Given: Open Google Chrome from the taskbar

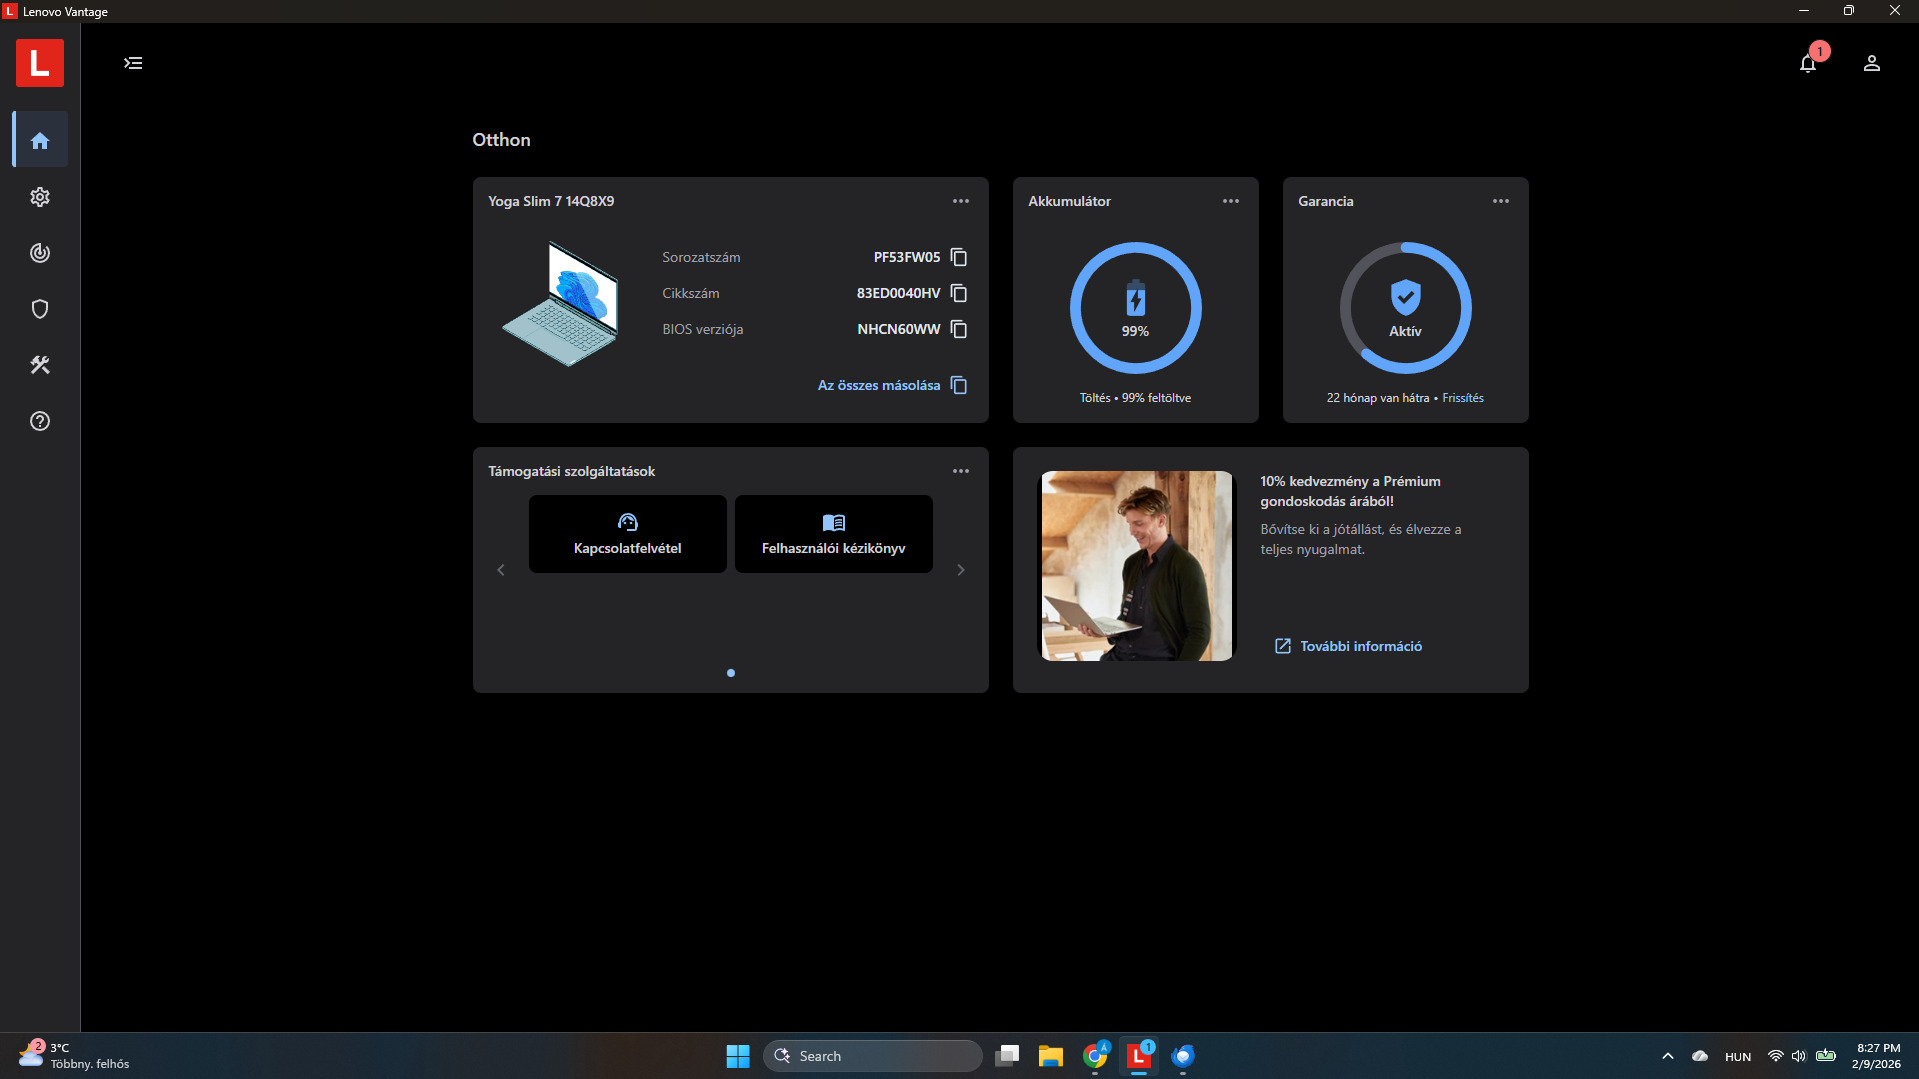Looking at the screenshot, I should click(1095, 1056).
